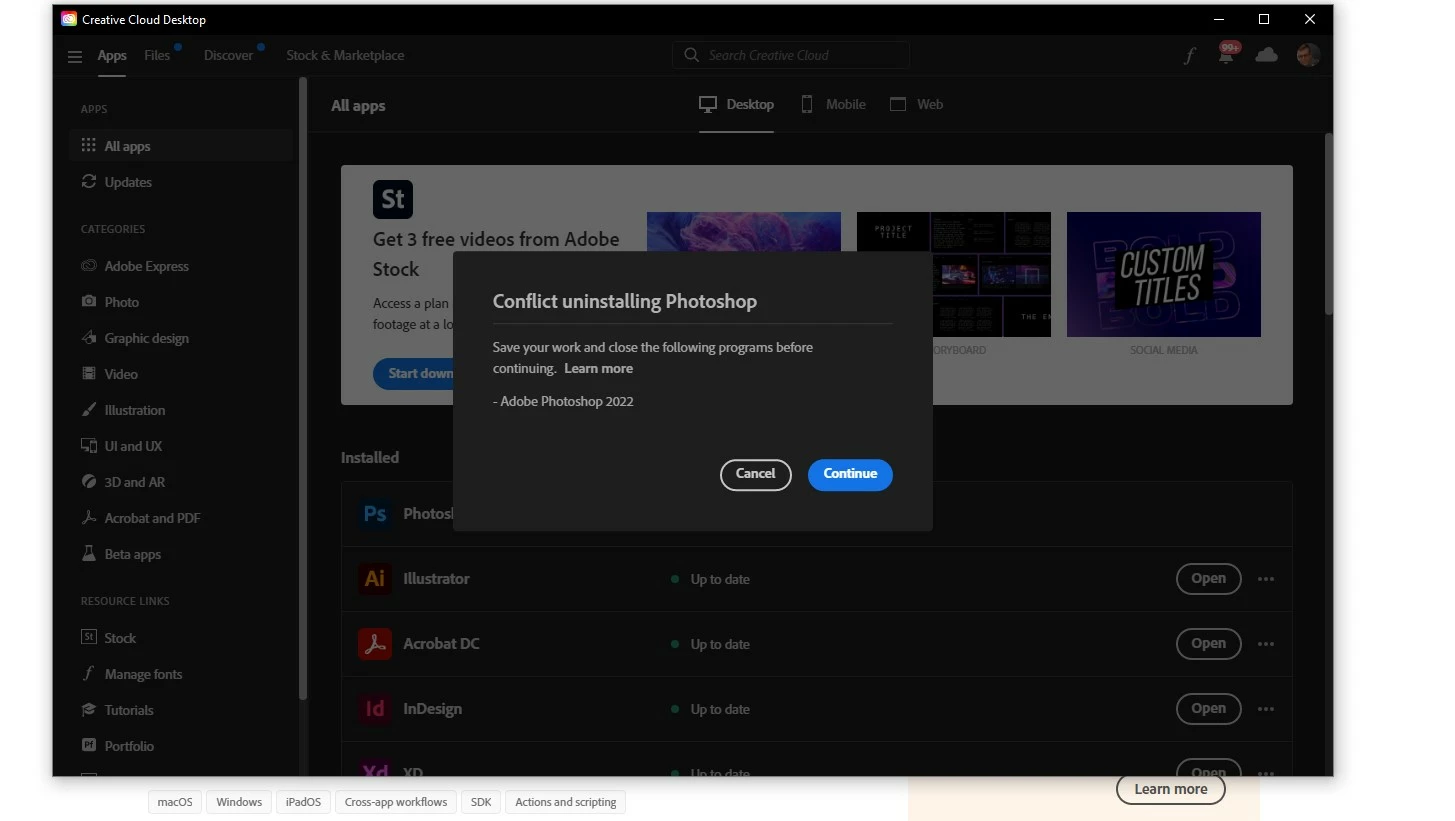
Task: Select the Desktop apps tab
Action: pos(736,105)
